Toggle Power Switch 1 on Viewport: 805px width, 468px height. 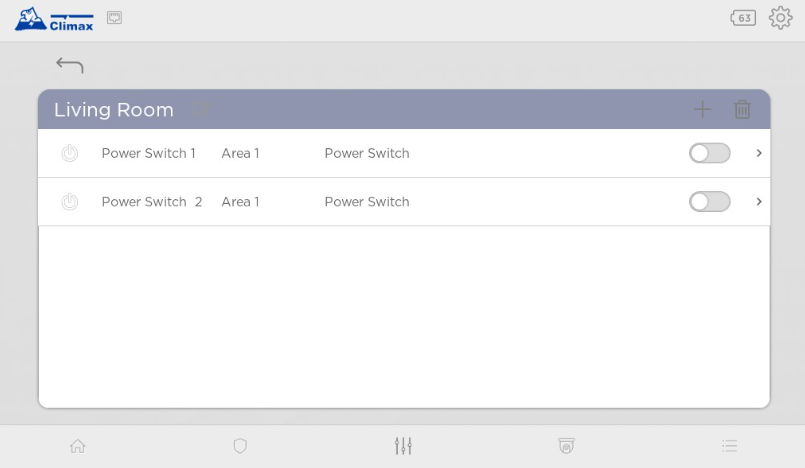(x=709, y=153)
